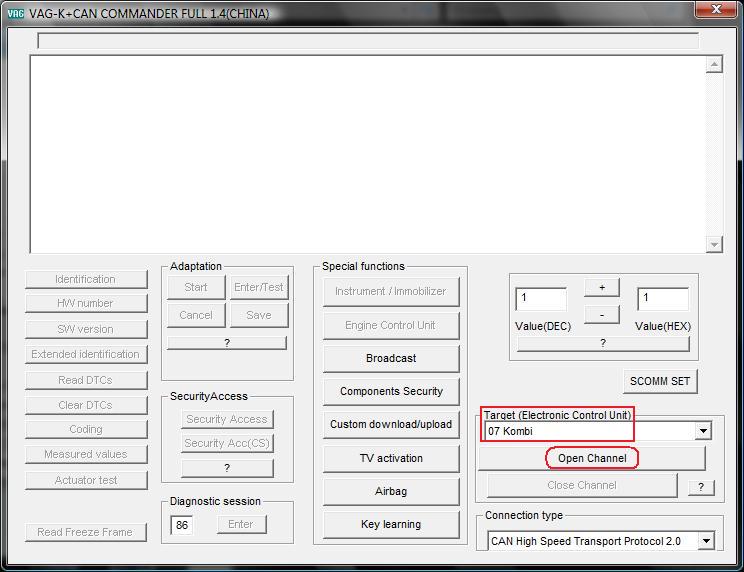744x572 pixels.
Task: Open the SCOMM SET settings
Action: point(660,381)
